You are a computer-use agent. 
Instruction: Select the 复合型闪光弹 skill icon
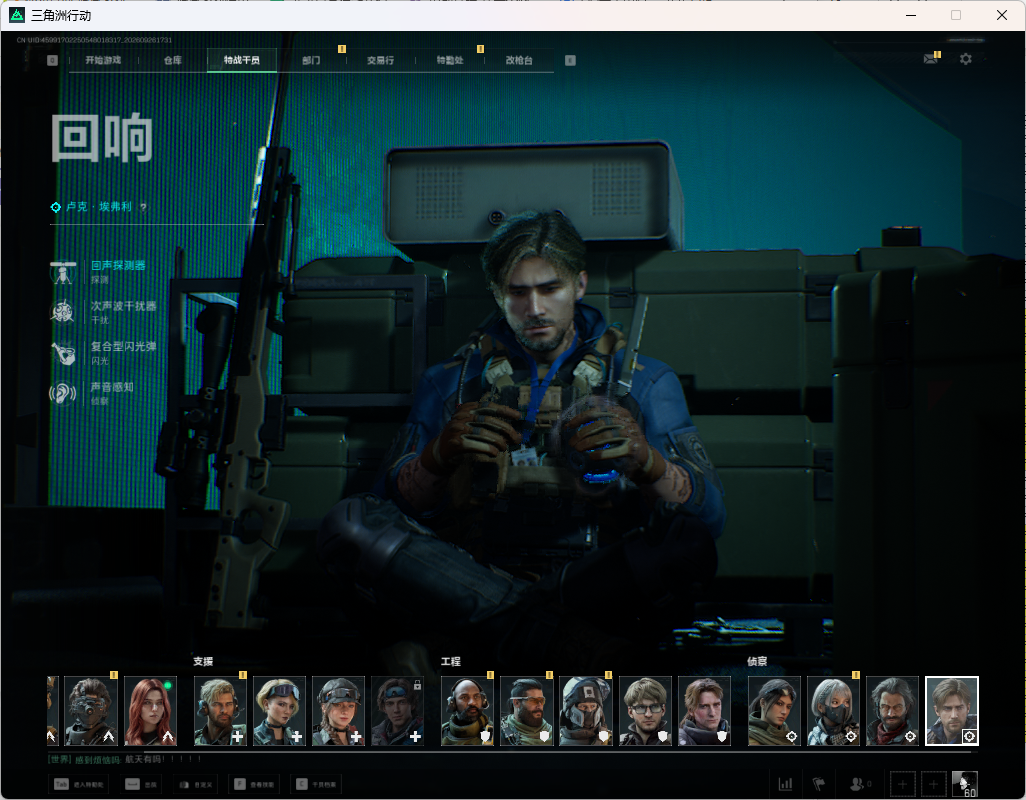pyautogui.click(x=63, y=353)
